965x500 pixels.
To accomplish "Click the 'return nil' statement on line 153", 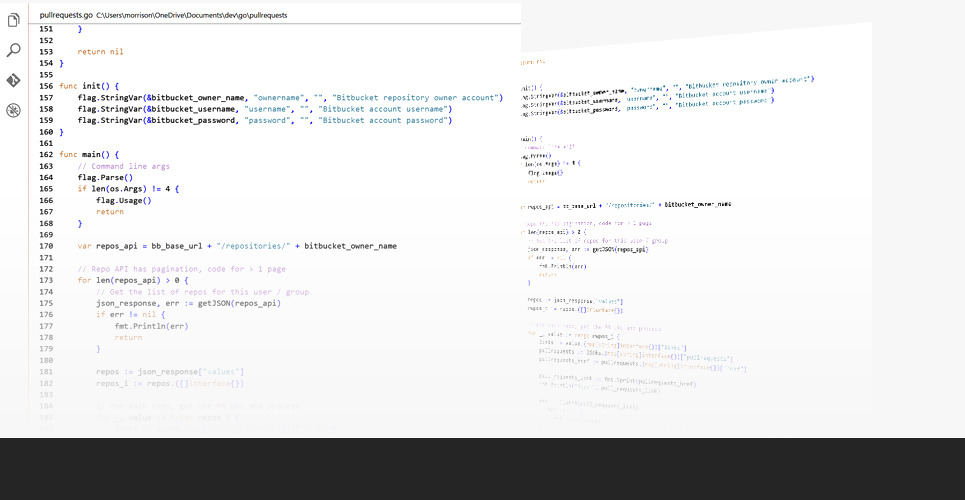I will 101,51.
